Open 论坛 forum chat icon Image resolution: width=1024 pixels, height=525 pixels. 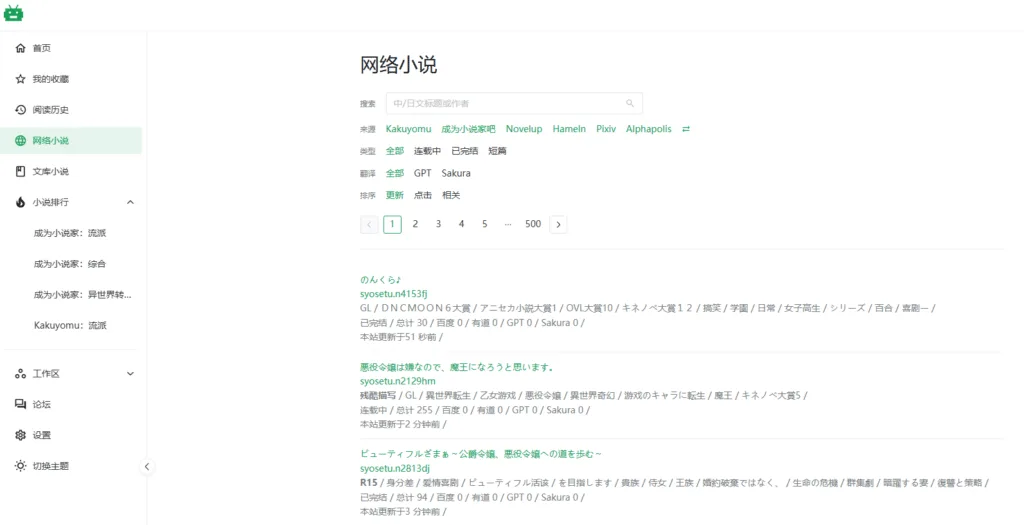21,405
